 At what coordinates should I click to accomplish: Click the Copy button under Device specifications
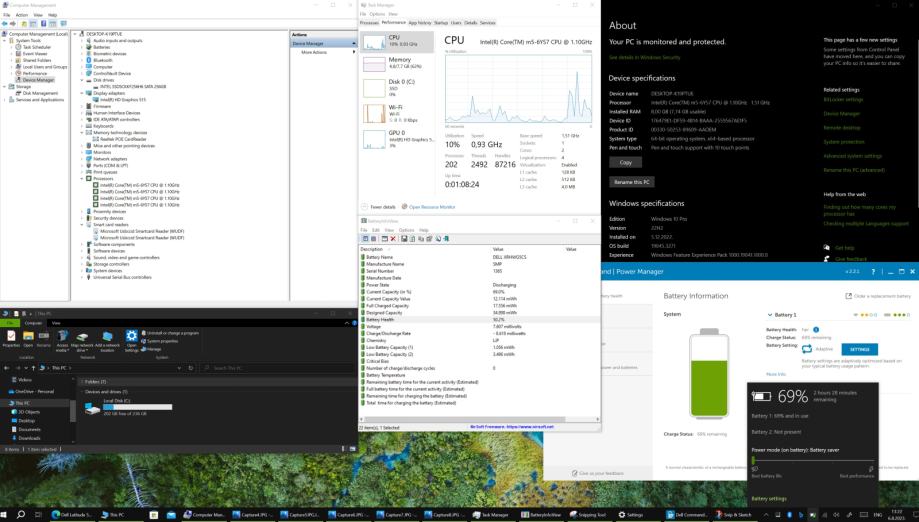tap(625, 162)
